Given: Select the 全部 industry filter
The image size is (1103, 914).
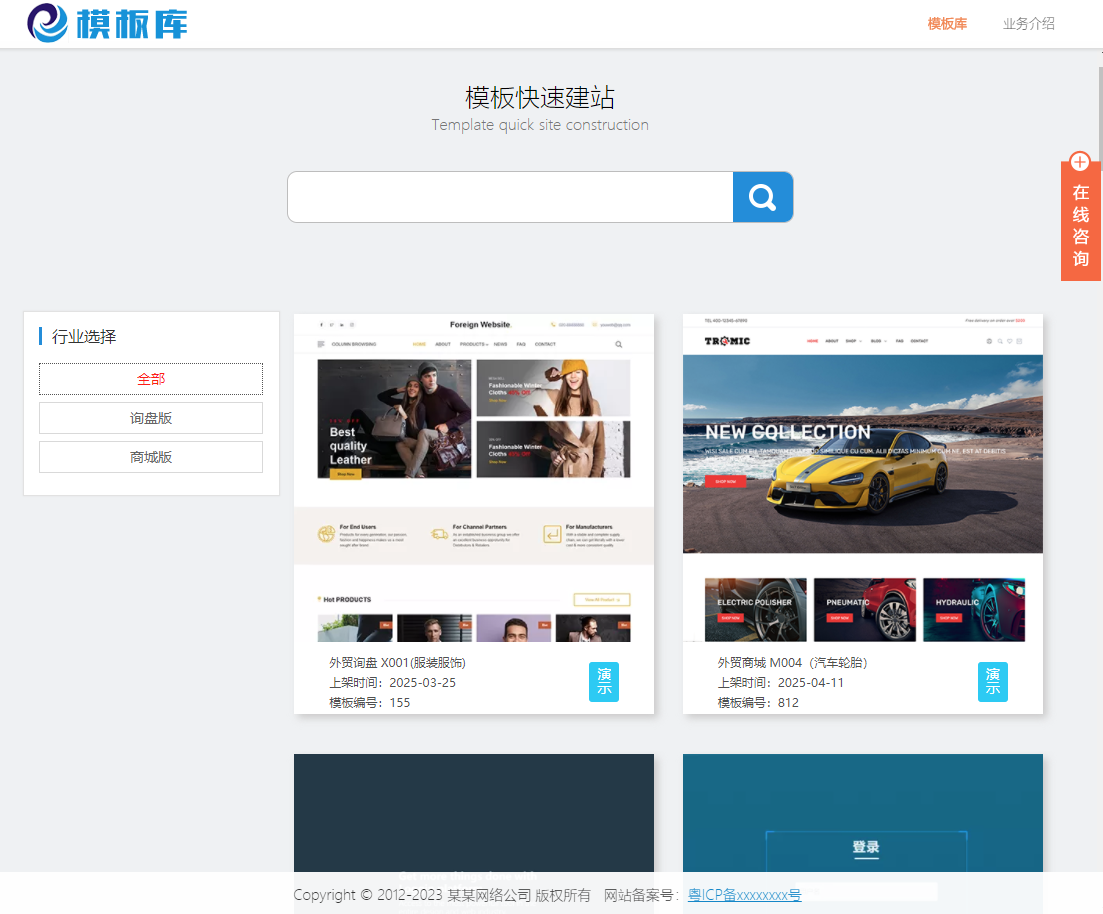Looking at the screenshot, I should click(150, 379).
